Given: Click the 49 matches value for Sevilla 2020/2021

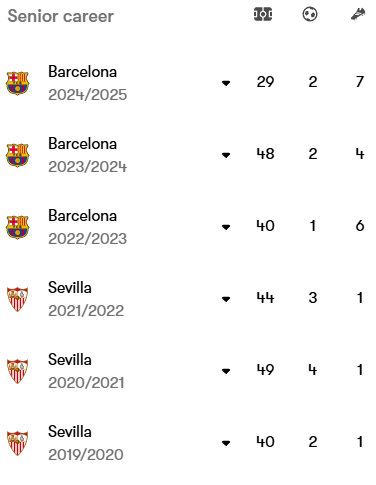Looking at the screenshot, I should pyautogui.click(x=265, y=370).
